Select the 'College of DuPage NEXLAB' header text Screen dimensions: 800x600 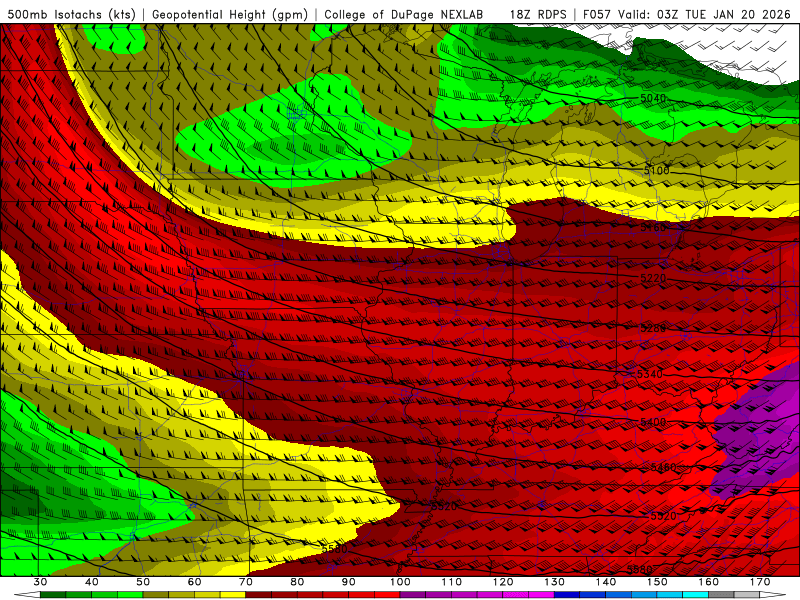pyautogui.click(x=404, y=15)
